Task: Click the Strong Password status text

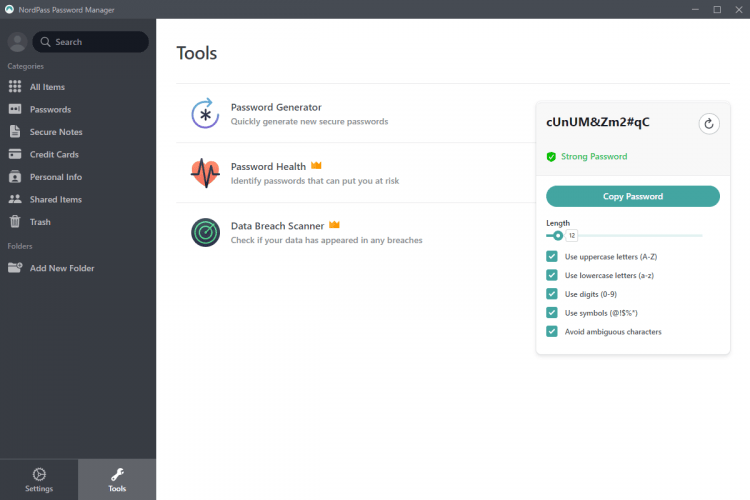Action: coord(594,156)
